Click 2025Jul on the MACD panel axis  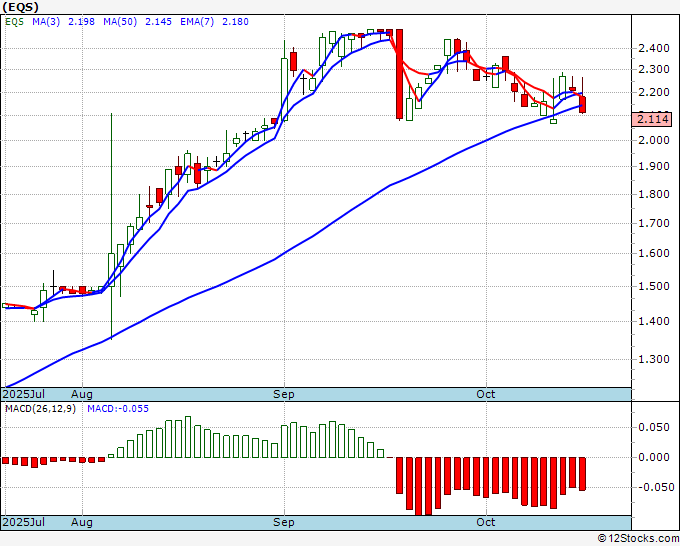[x=24, y=522]
